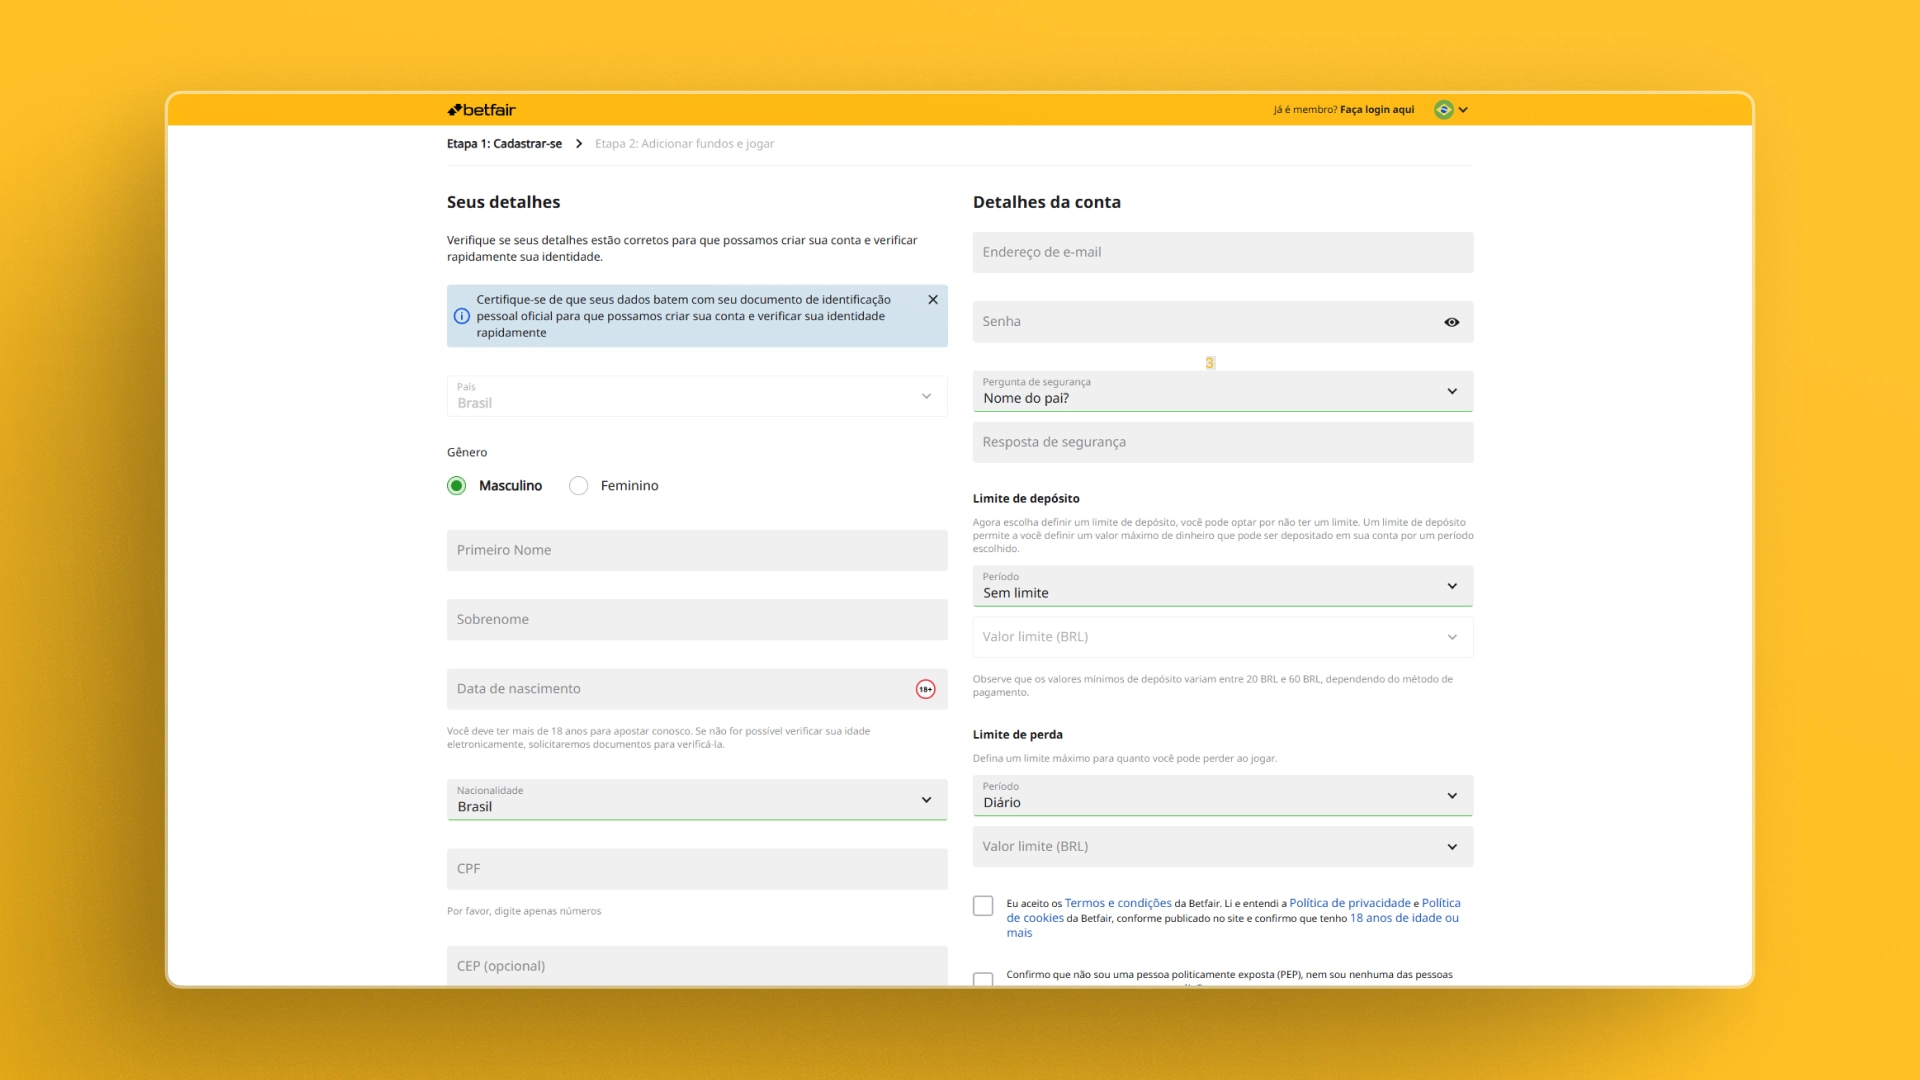This screenshot has height=1080, width=1920.
Task: Select 'Etapa 1: Cadastrar-se' step
Action: (504, 144)
